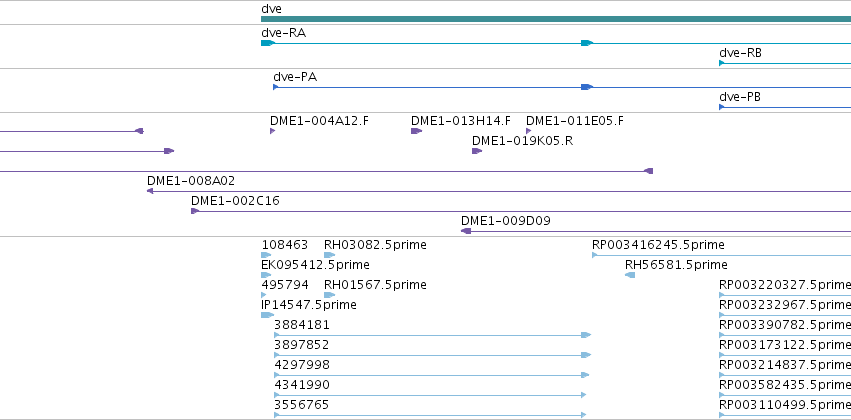This screenshot has height=420, width=851.
Task: Select the RP003416245.5prime start arrow
Action: pyautogui.click(x=595, y=255)
